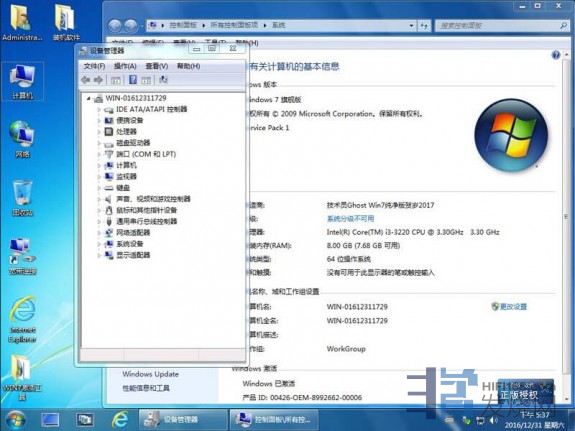Select the Internet Explorer desktop shortcut
The height and width of the screenshot is (431, 575).
(x=22, y=319)
